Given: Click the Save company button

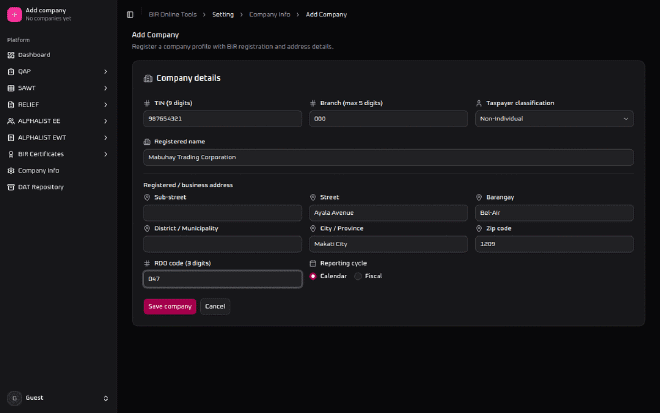Looking at the screenshot, I should click(x=170, y=306).
